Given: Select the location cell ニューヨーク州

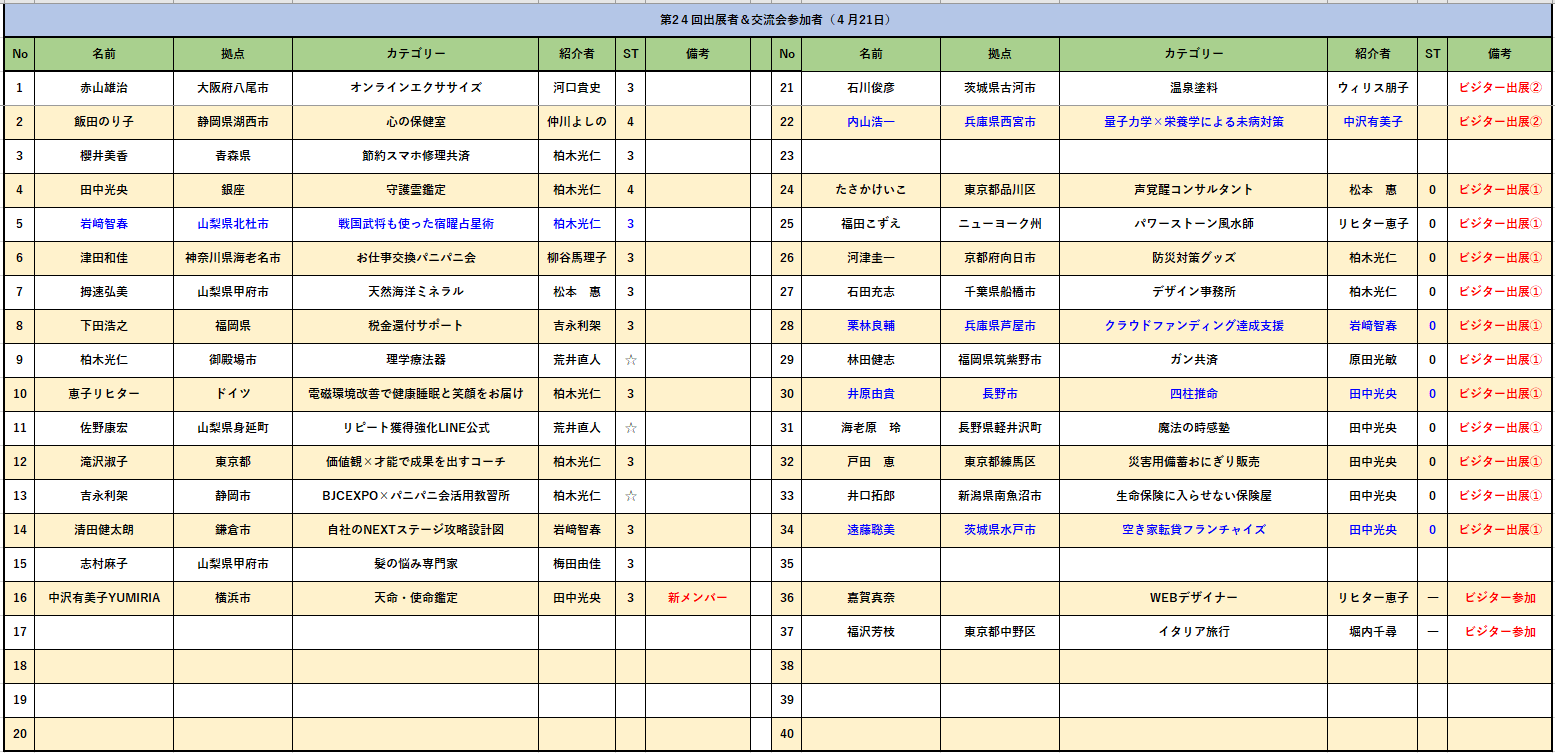Looking at the screenshot, I should pyautogui.click(x=999, y=224).
